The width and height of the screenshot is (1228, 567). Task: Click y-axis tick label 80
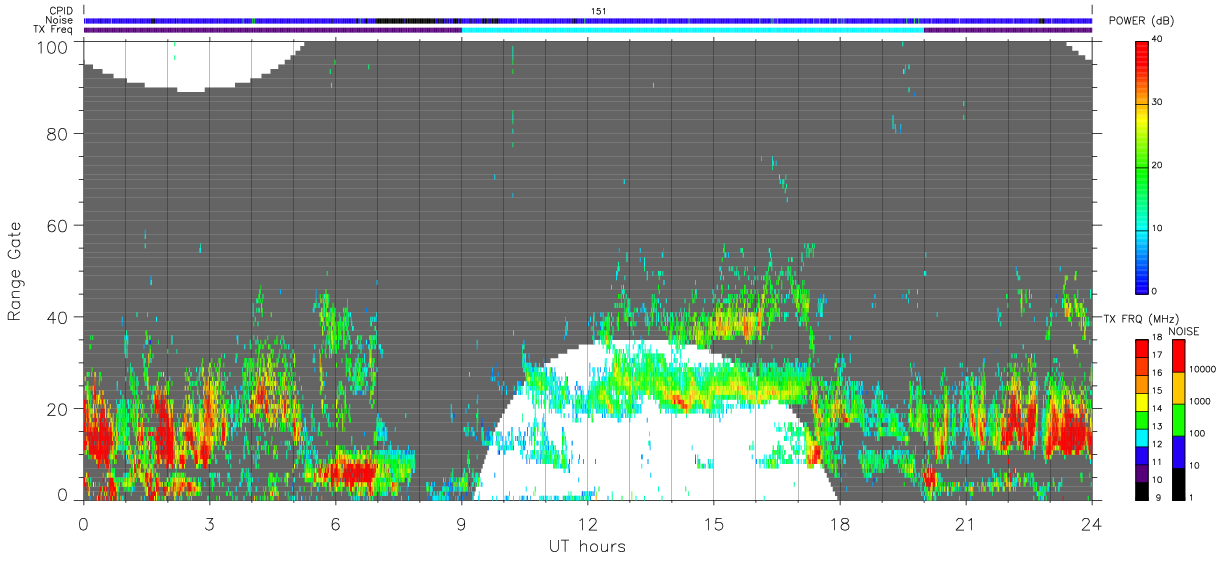tap(58, 133)
